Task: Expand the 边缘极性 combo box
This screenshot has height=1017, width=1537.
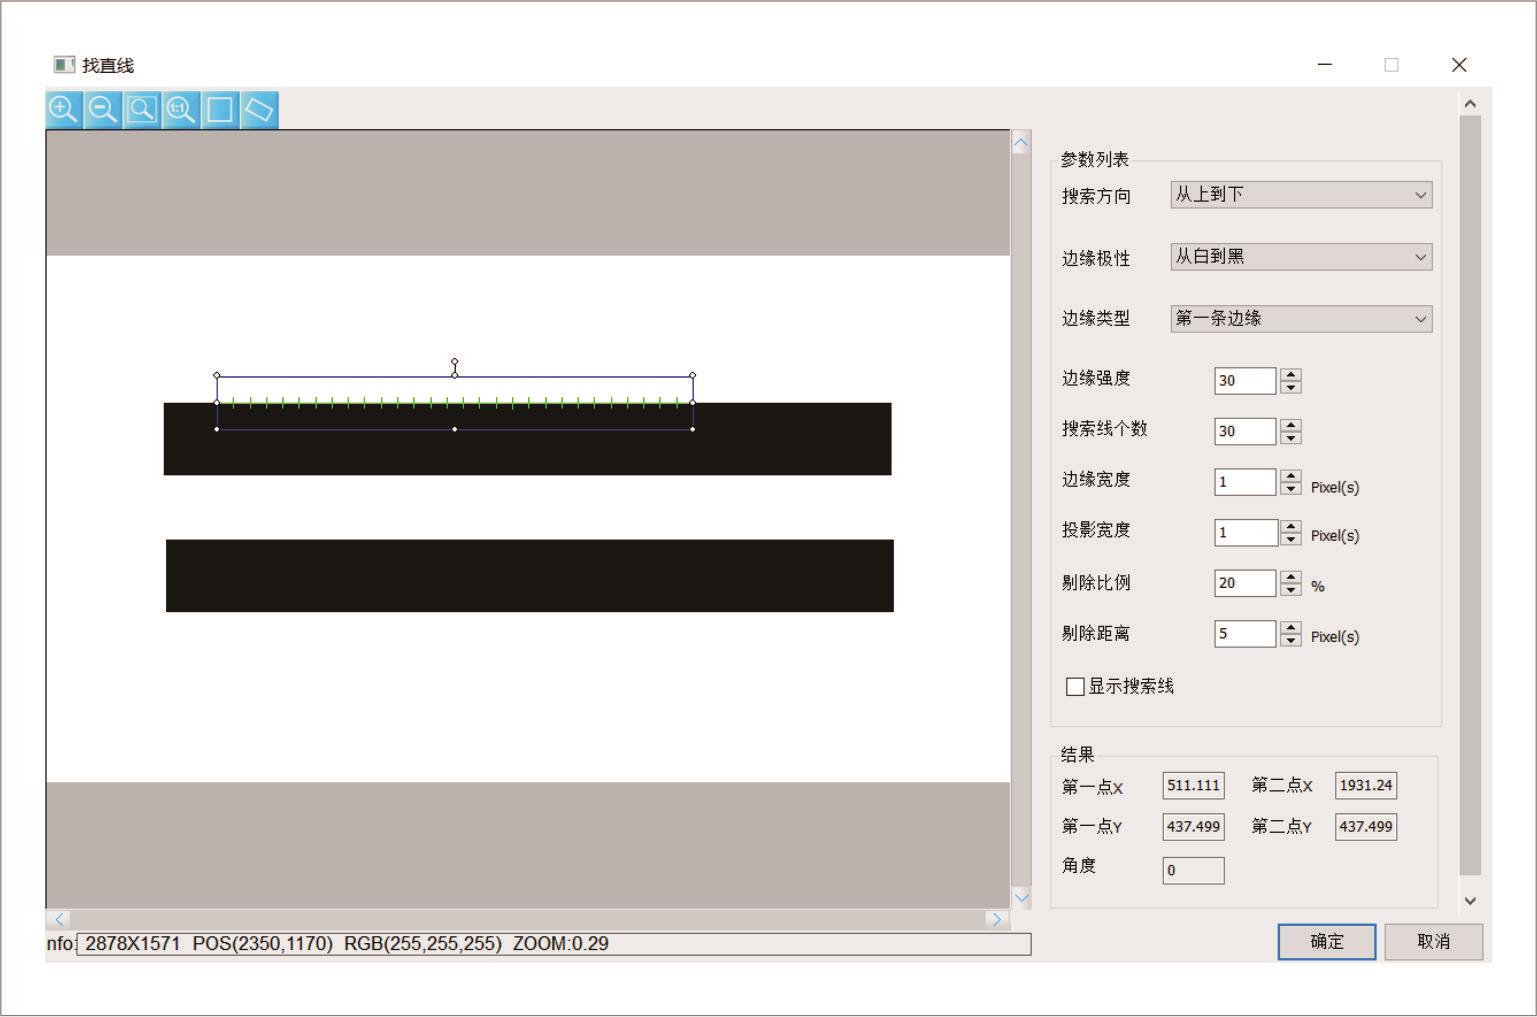Action: pyautogui.click(x=1300, y=257)
